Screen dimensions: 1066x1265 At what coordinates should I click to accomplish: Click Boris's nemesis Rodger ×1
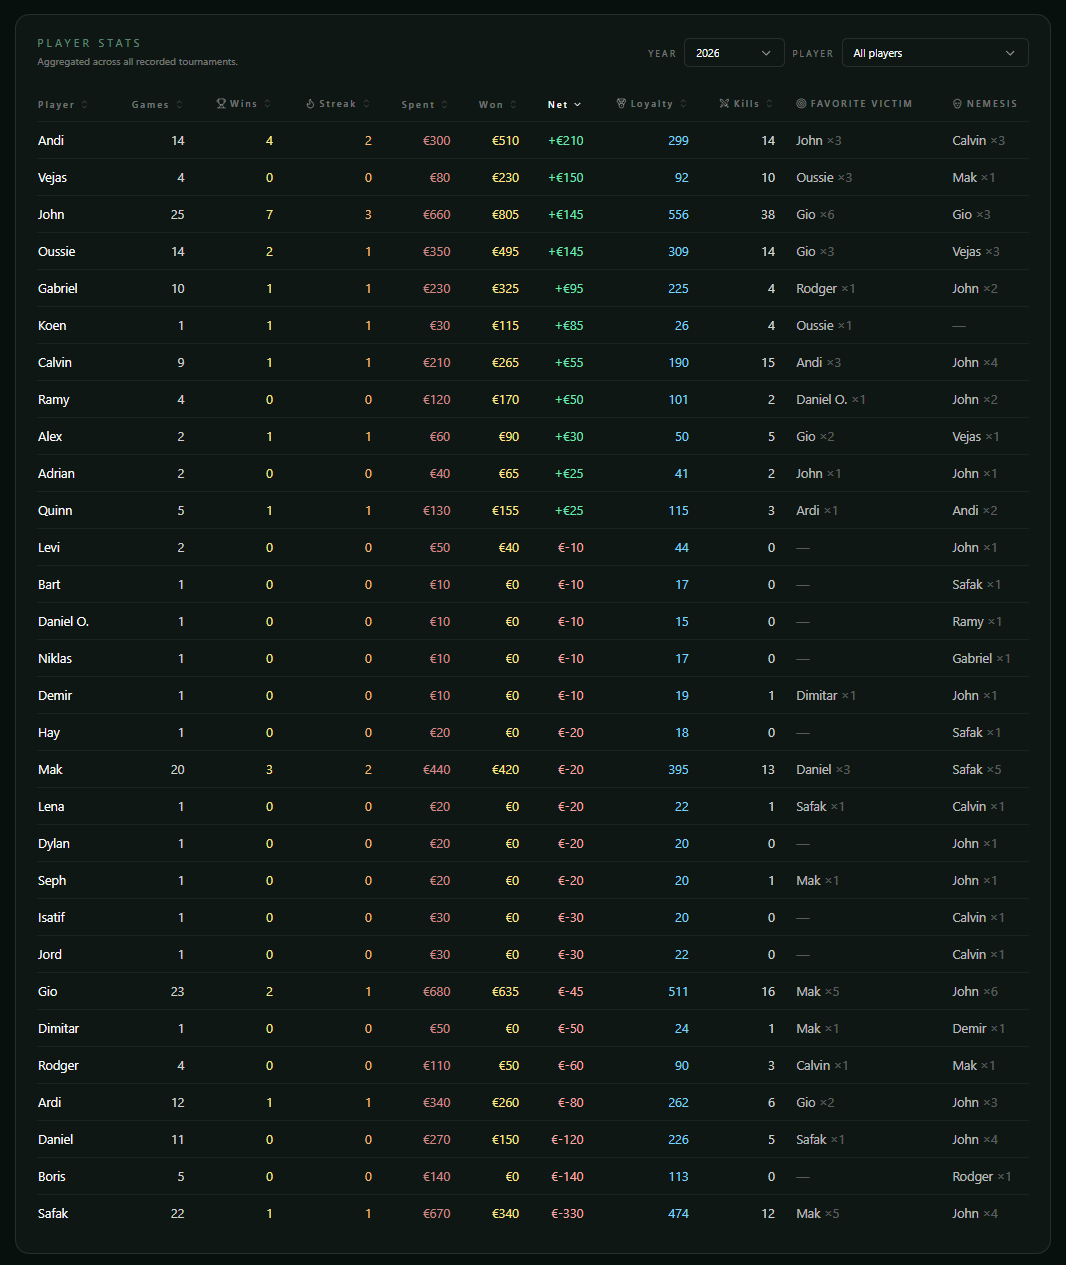tap(982, 1177)
